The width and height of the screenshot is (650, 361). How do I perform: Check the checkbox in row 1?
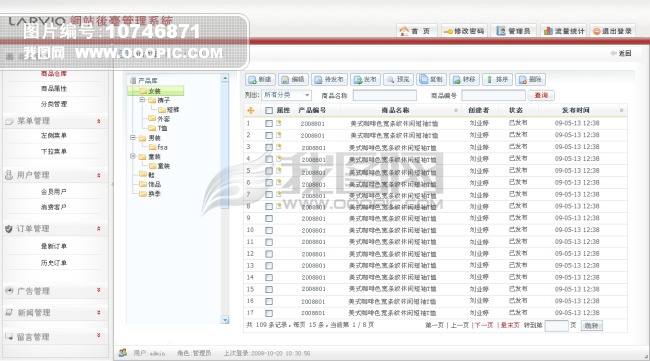[x=269, y=123]
